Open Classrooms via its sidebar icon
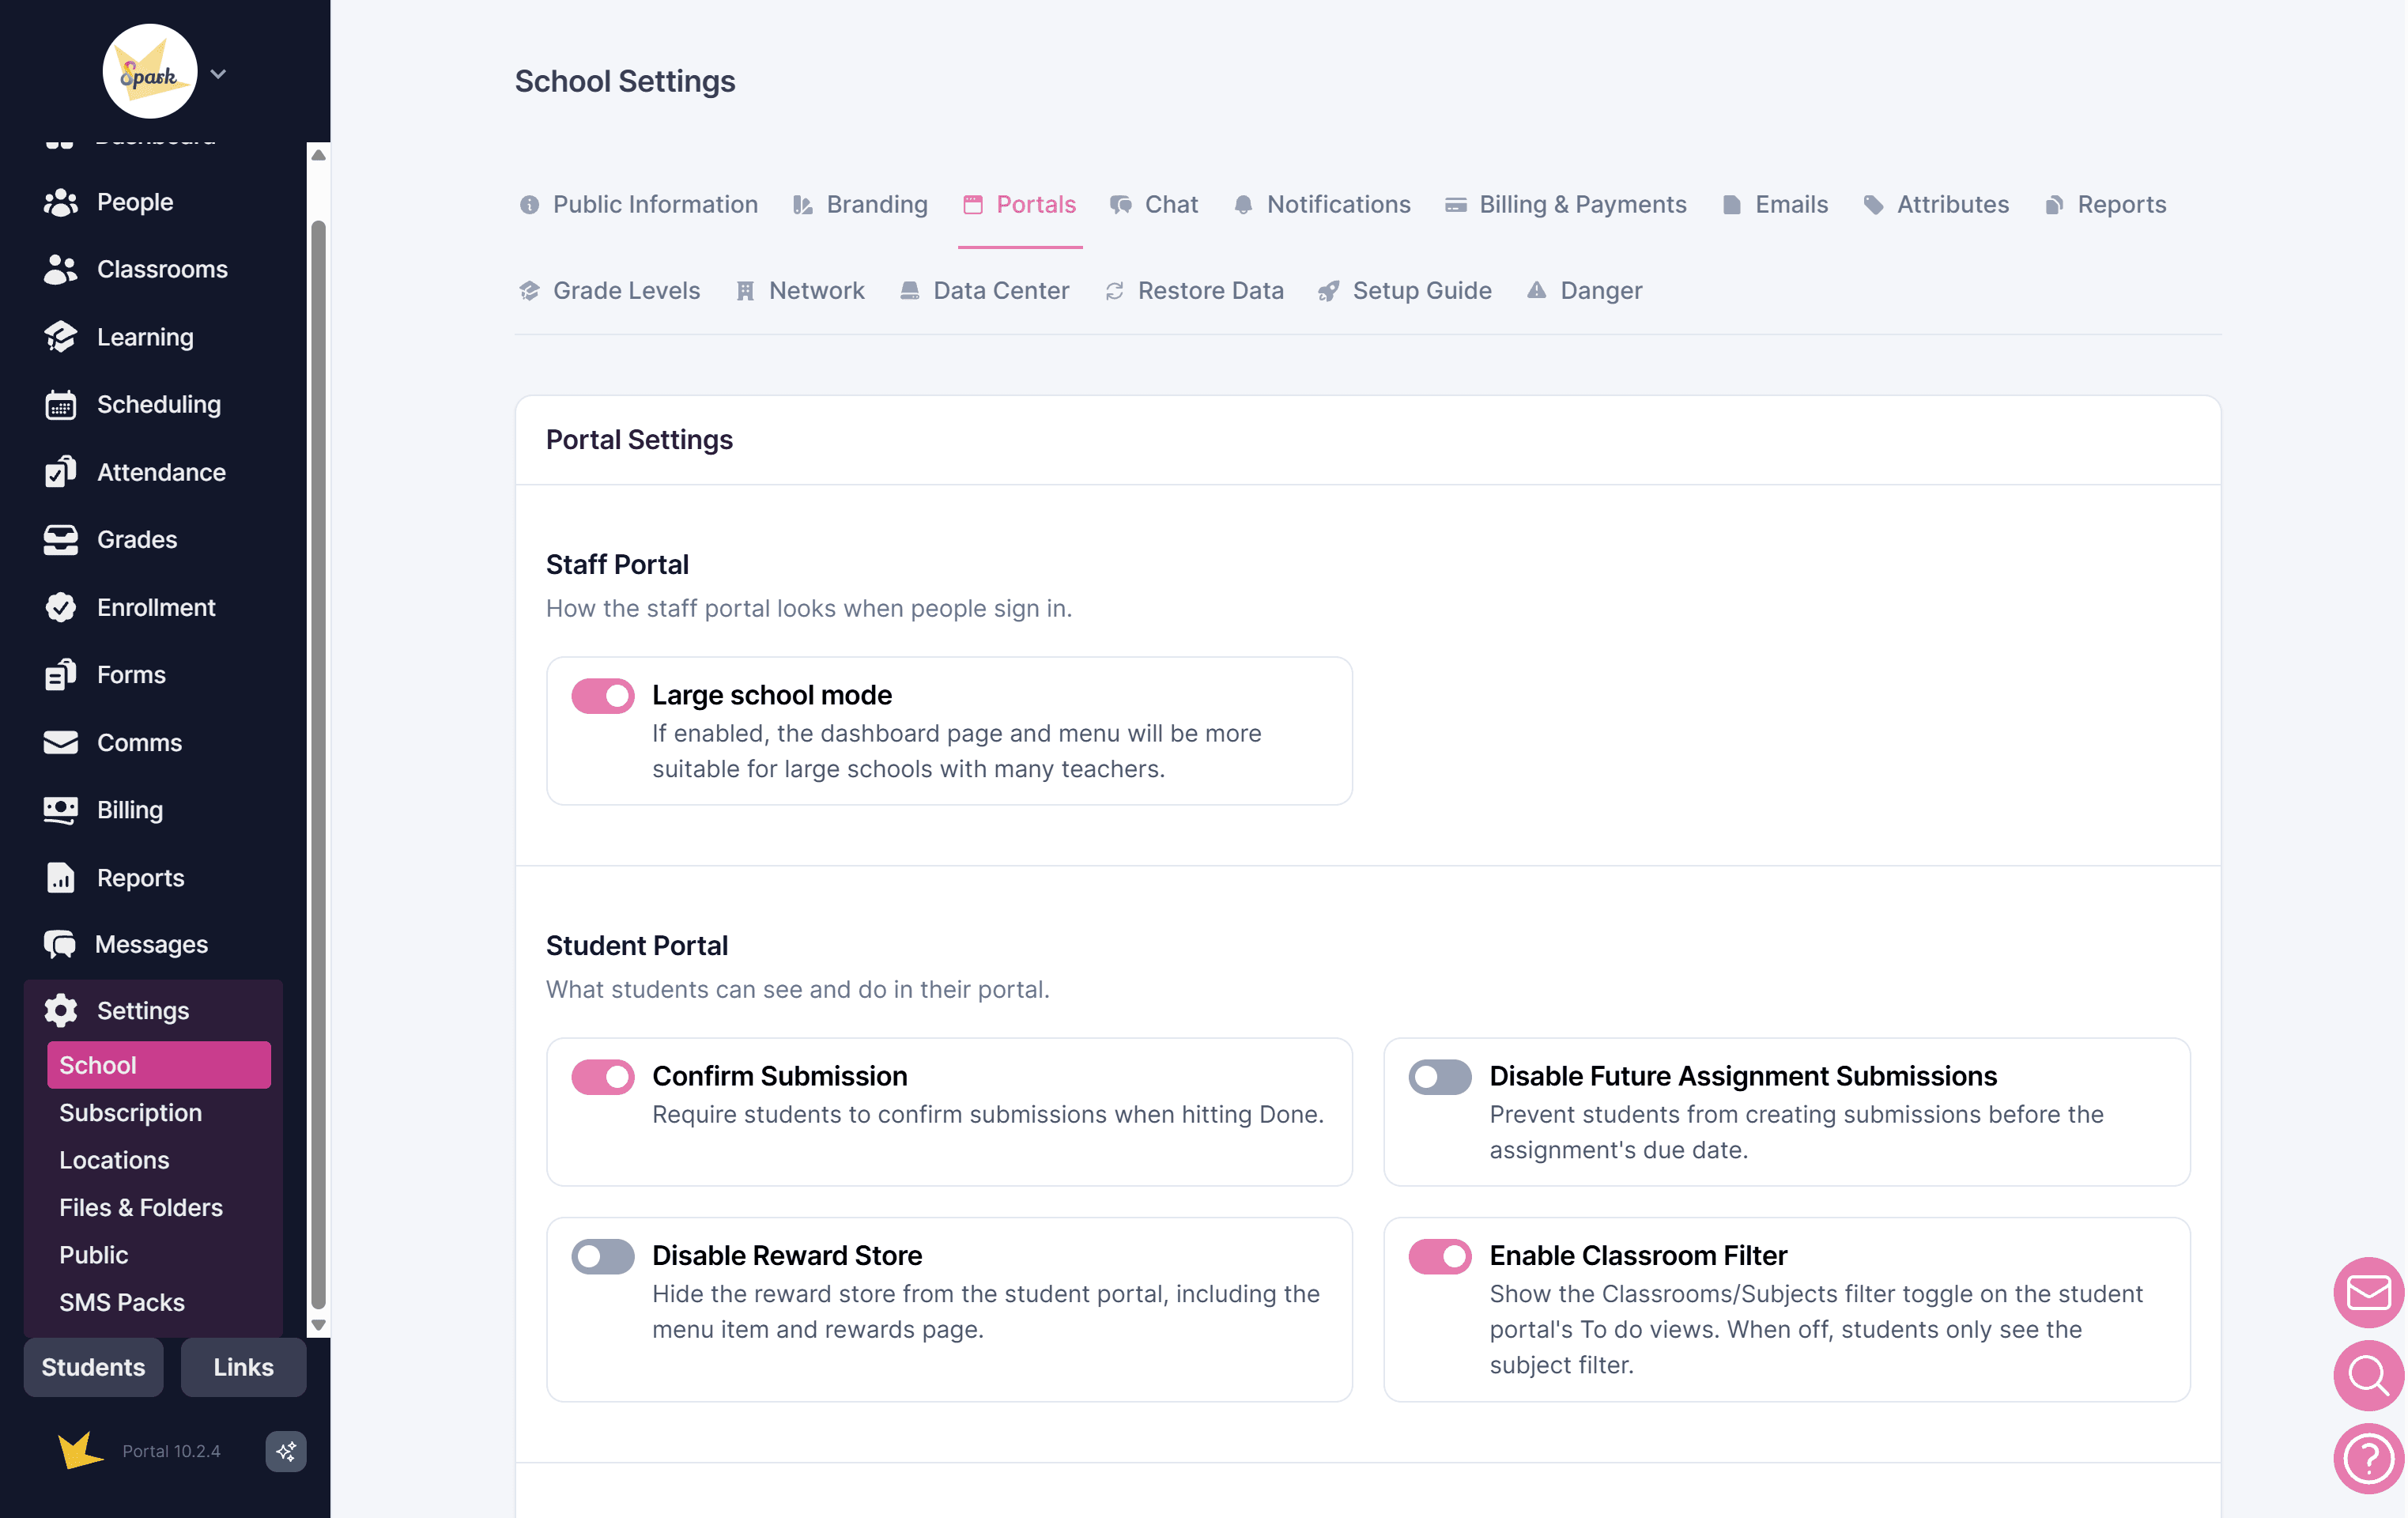 pos(60,270)
